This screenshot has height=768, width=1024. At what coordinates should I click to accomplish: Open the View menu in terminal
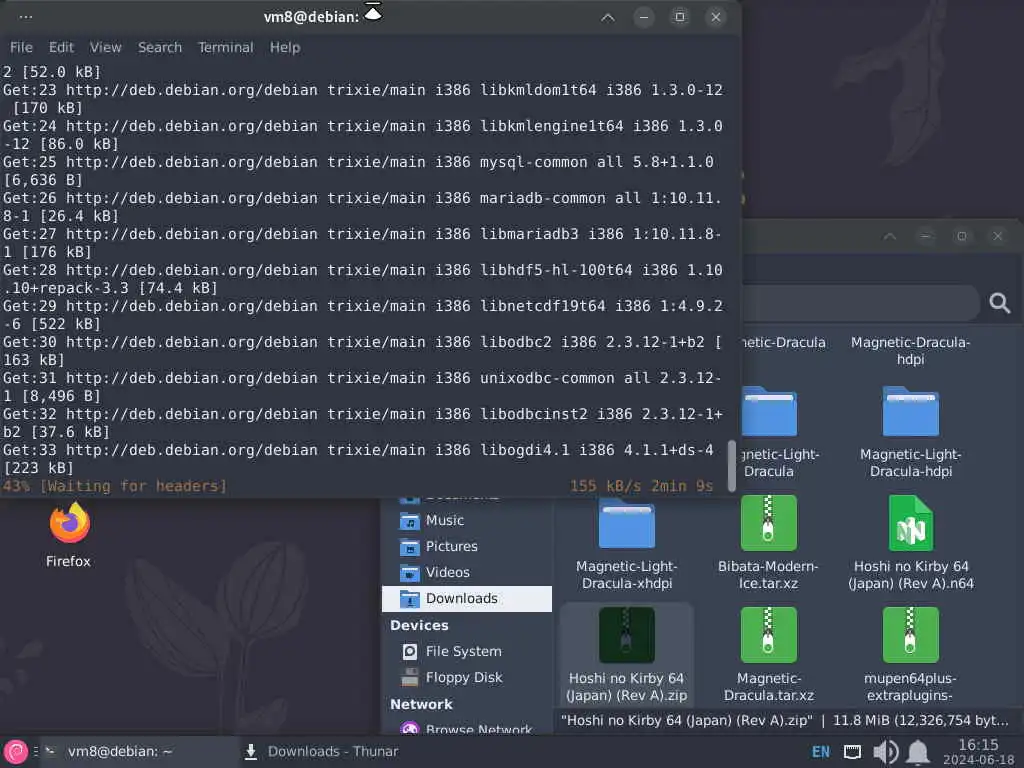[105, 48]
